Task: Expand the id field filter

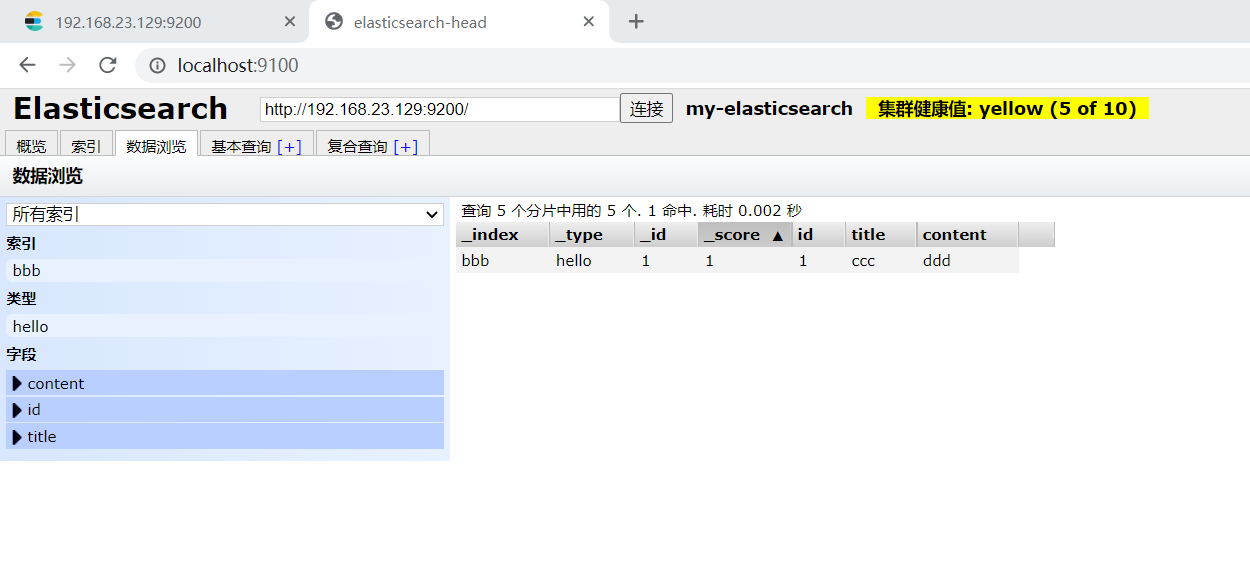Action: point(225,410)
